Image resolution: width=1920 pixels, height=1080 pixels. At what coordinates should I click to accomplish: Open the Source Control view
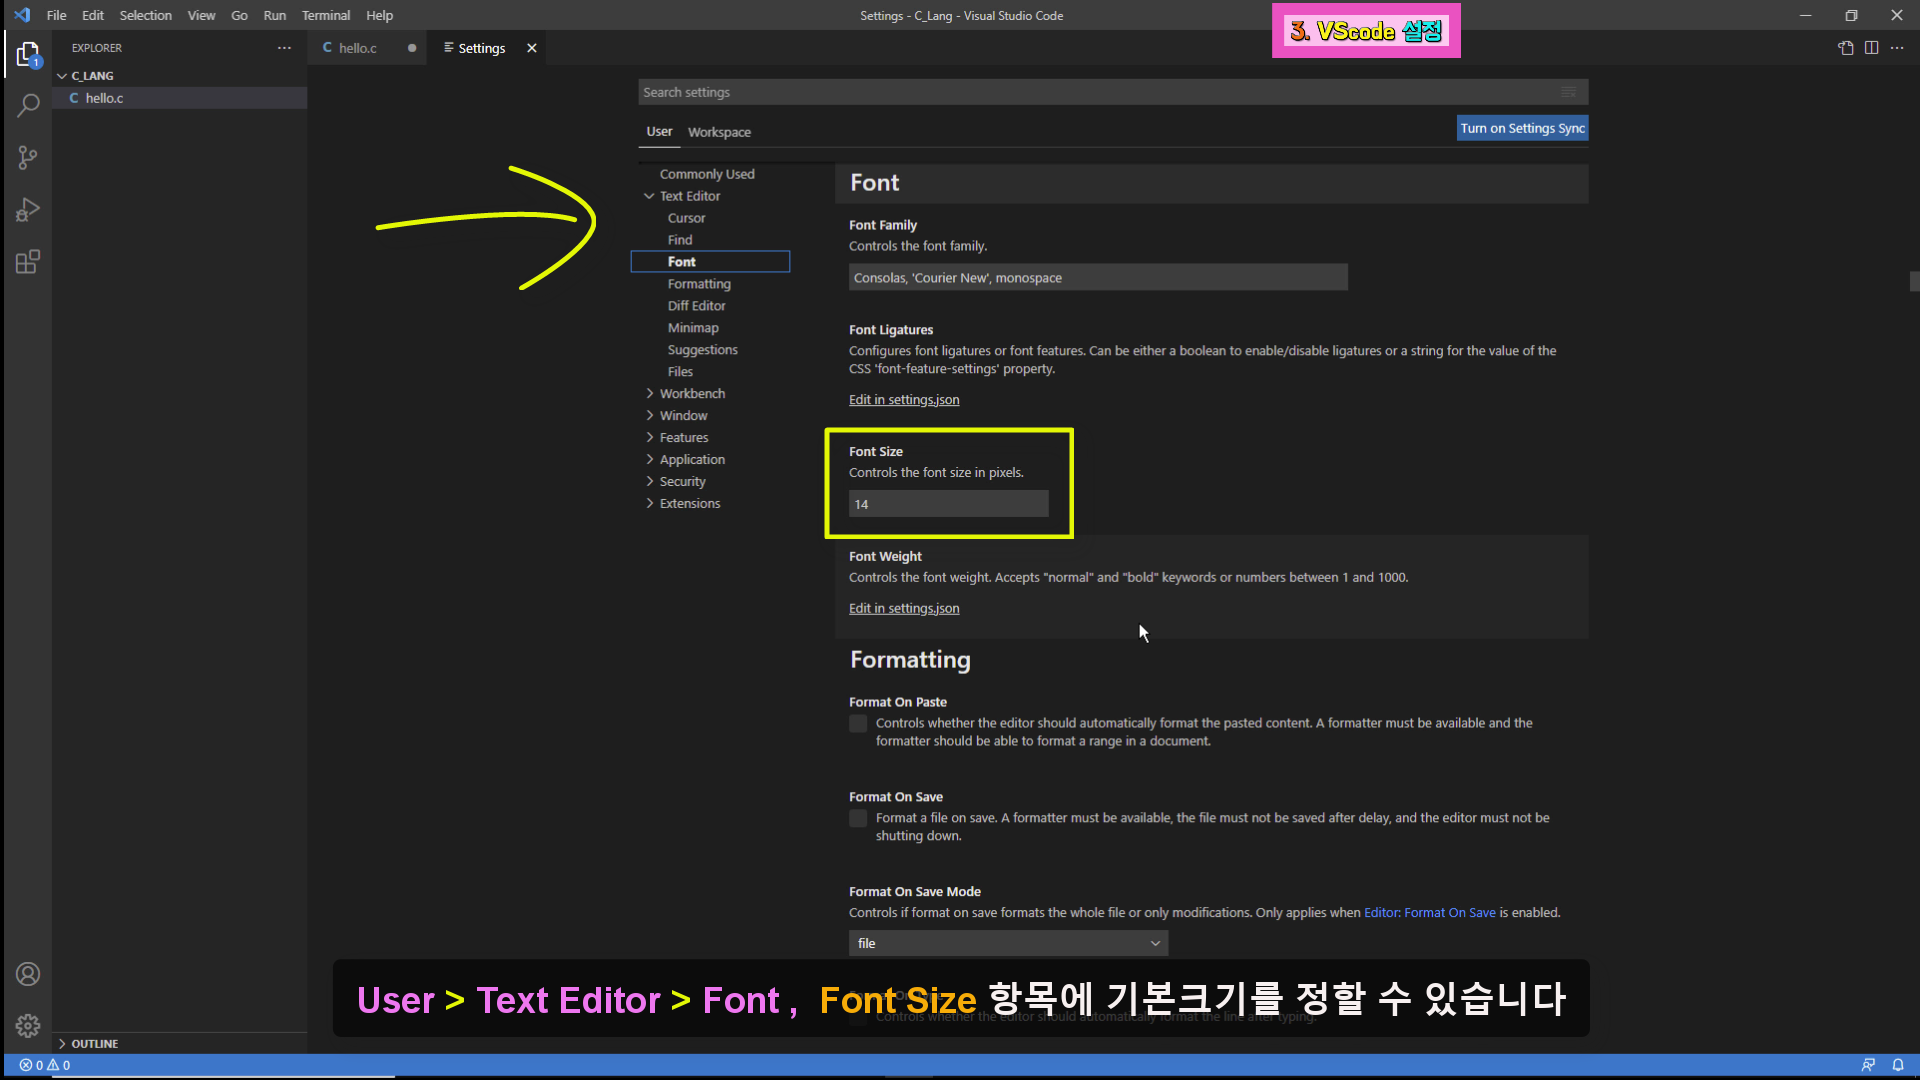[x=28, y=157]
